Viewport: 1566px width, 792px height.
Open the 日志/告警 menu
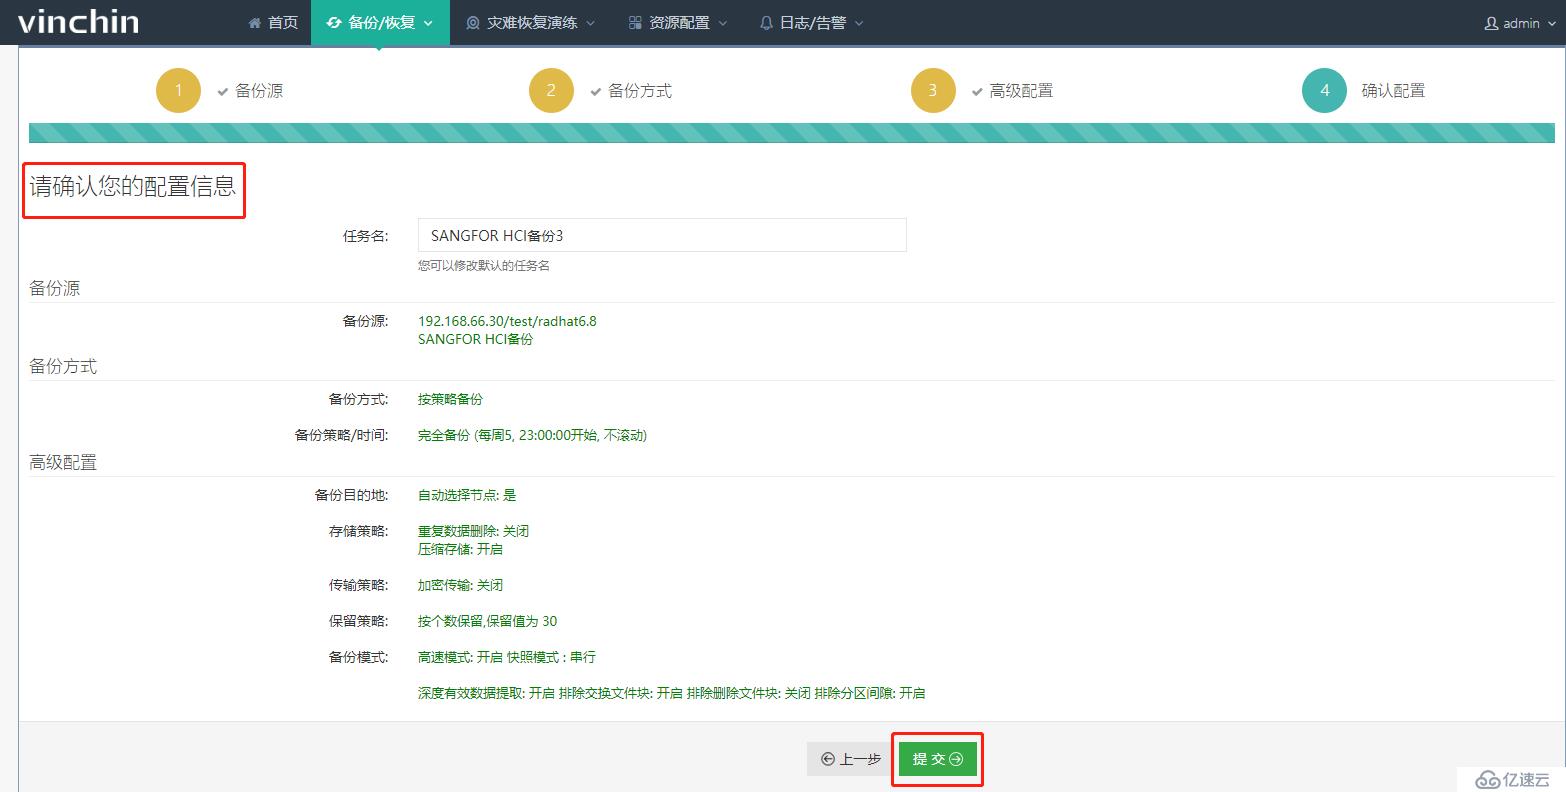click(811, 22)
